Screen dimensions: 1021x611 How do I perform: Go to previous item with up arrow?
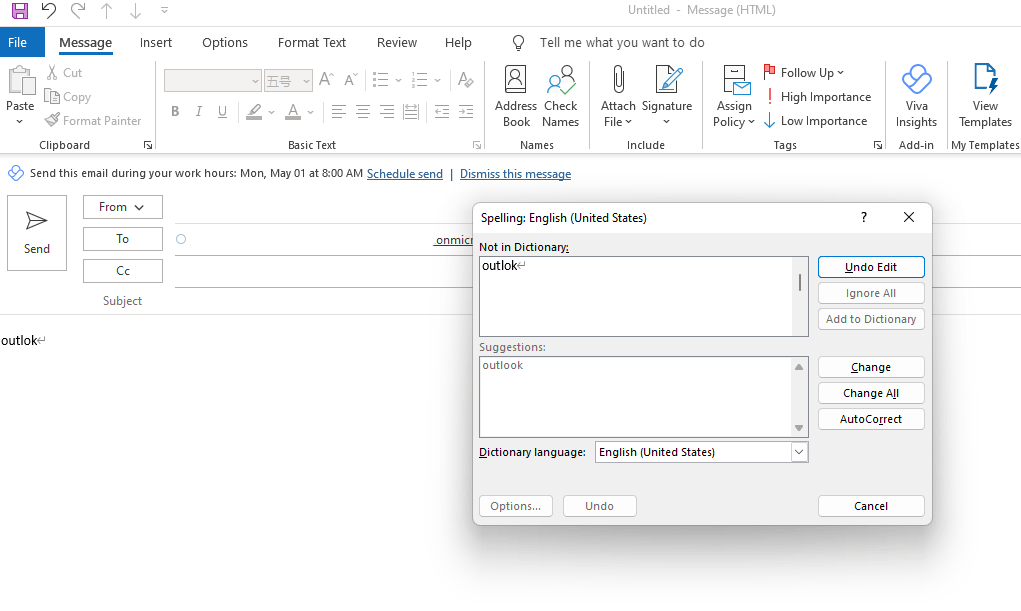point(107,10)
